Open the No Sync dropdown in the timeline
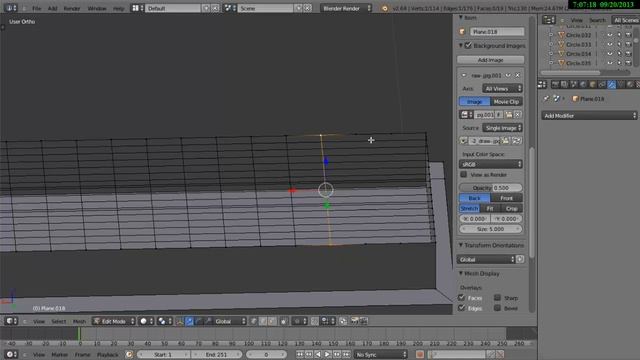Viewport: 640px width, 360px height. pos(380,355)
